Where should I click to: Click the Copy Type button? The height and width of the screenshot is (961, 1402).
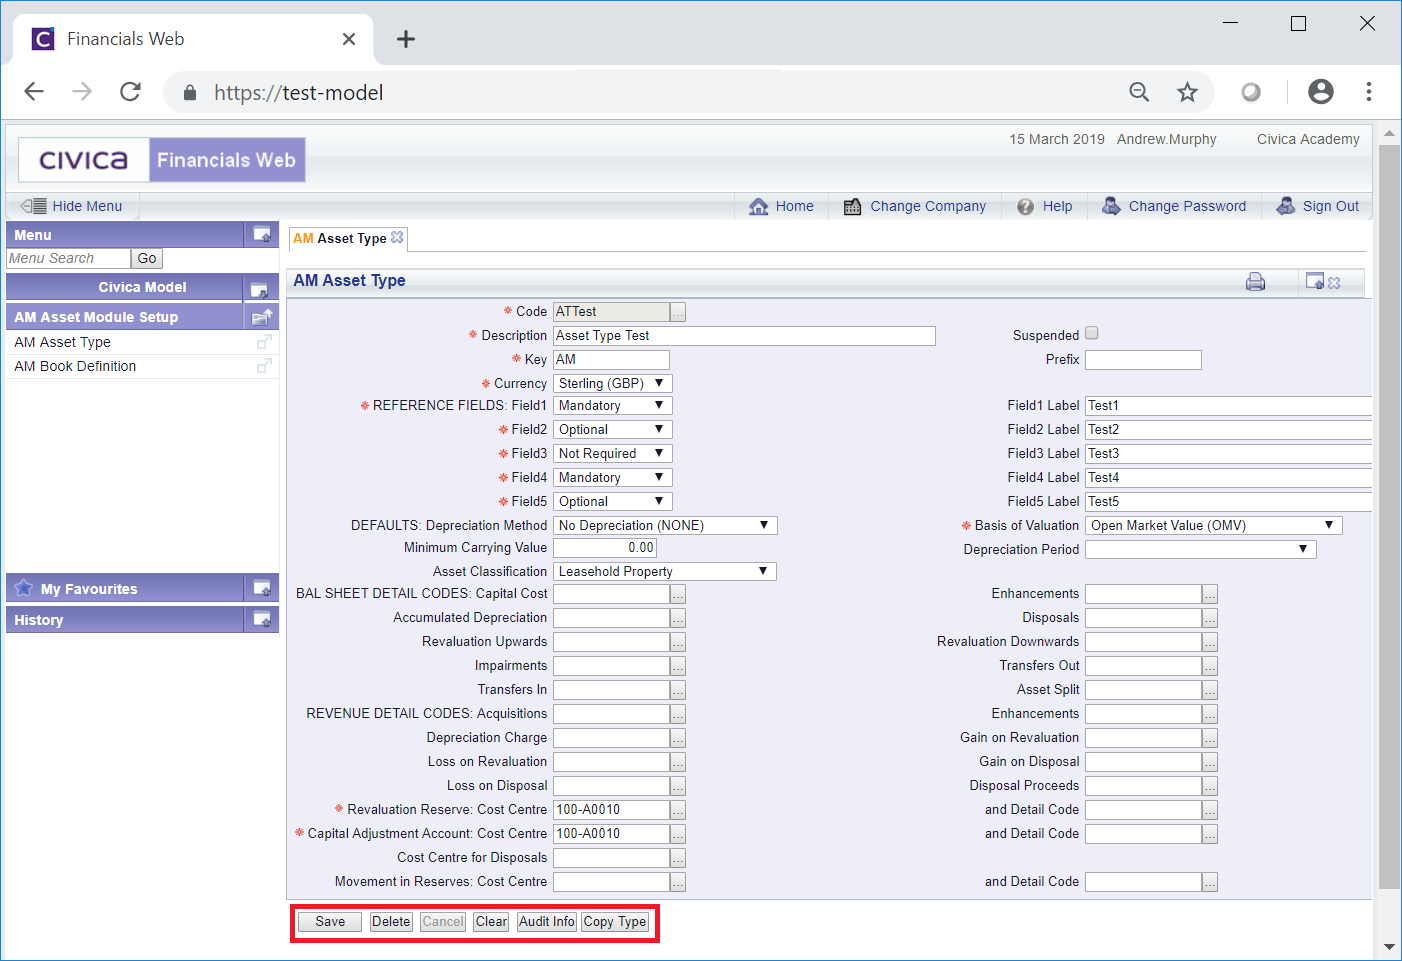(615, 922)
